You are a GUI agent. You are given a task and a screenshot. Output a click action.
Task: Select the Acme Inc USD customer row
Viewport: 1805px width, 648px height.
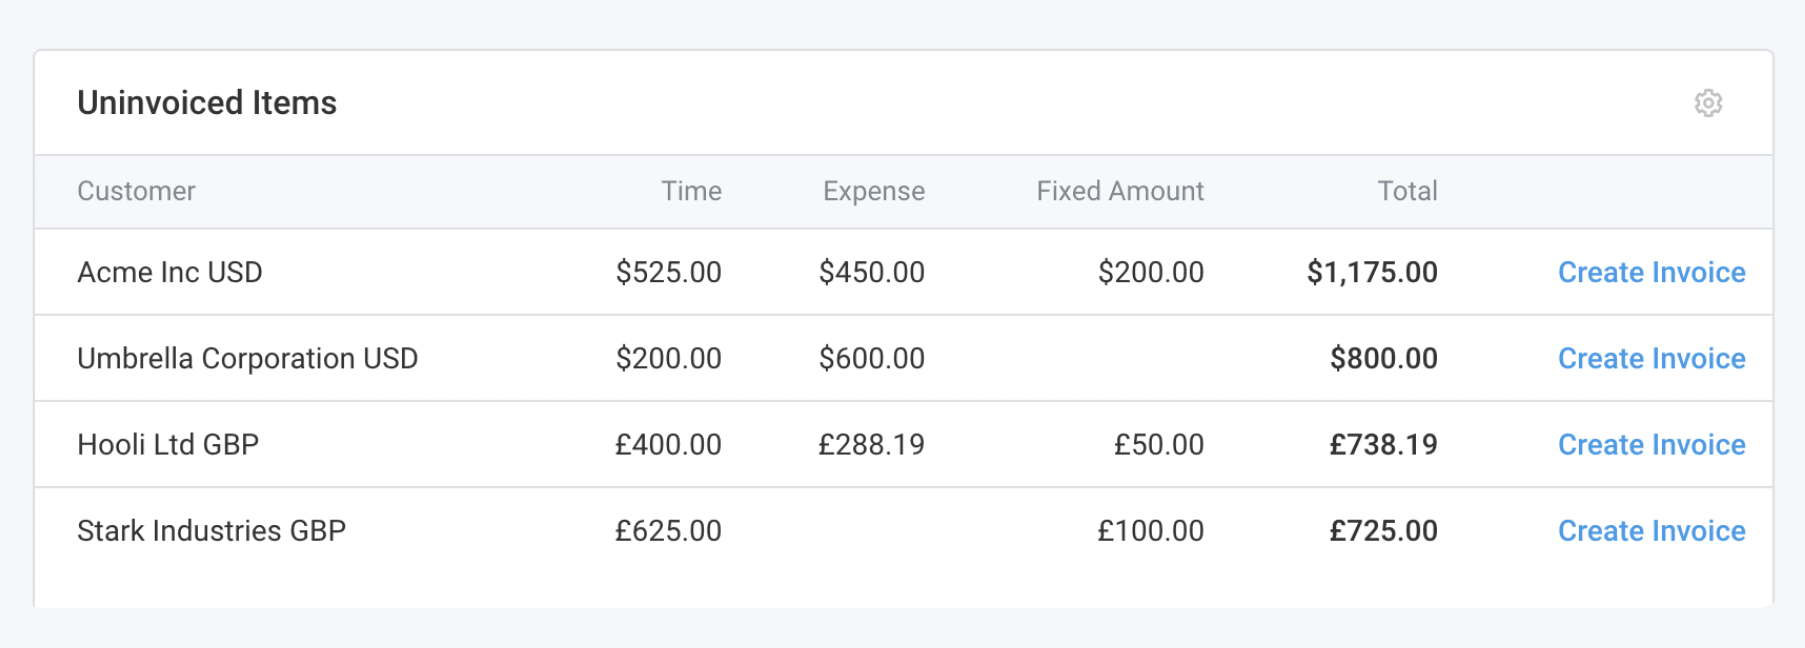point(169,272)
